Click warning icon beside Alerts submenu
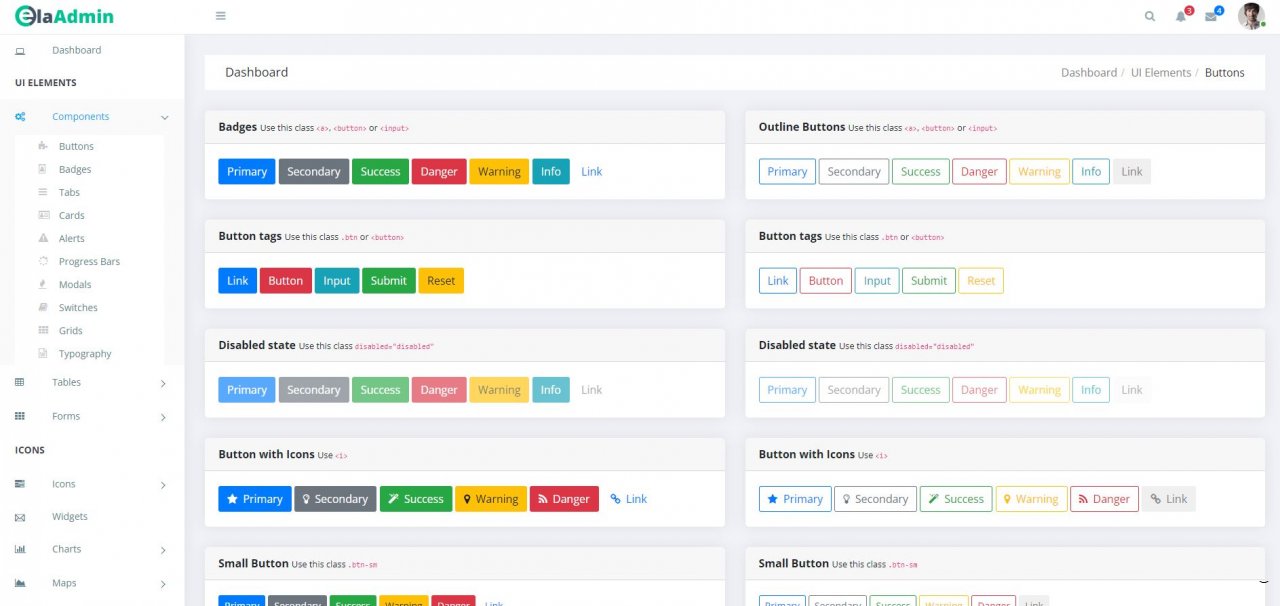 point(43,238)
